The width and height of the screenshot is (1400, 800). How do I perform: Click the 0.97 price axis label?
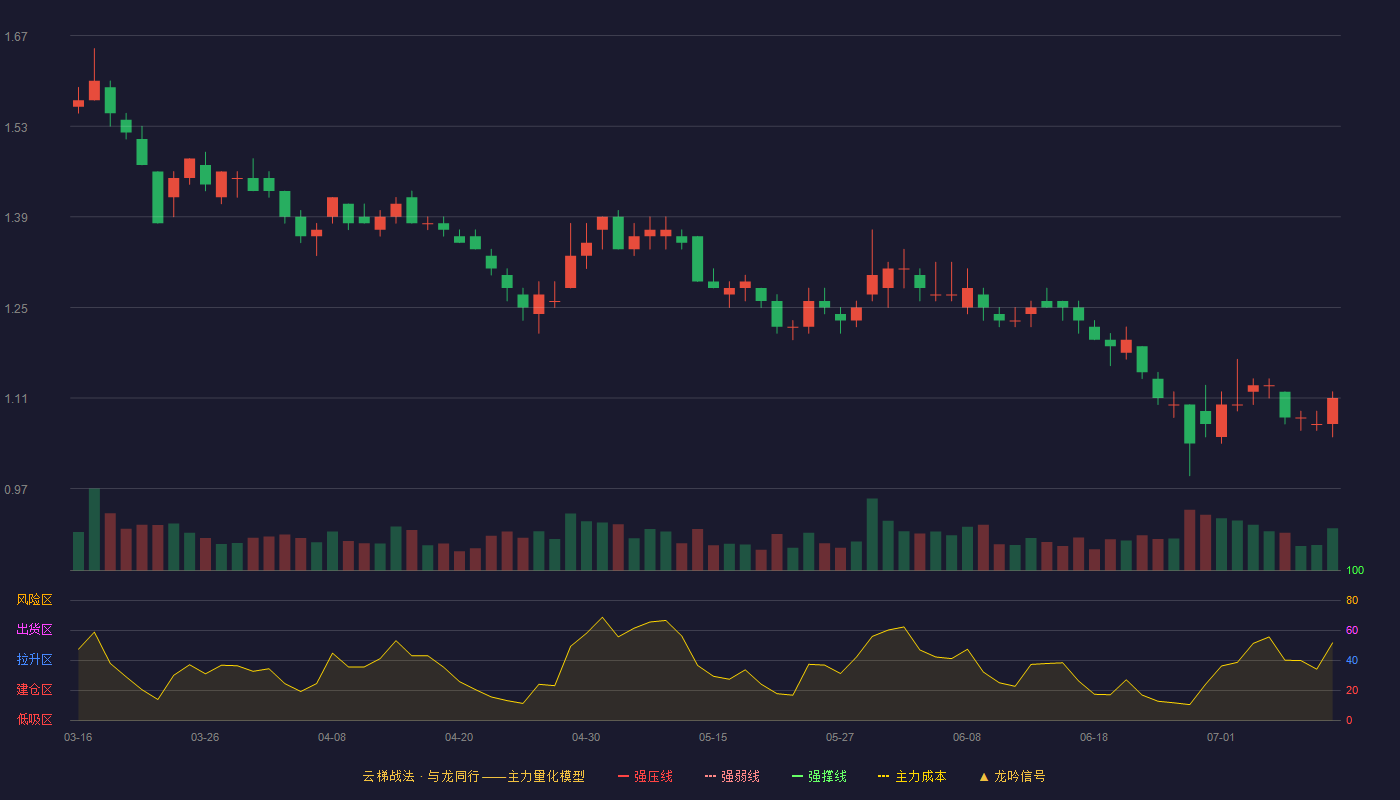point(16,490)
